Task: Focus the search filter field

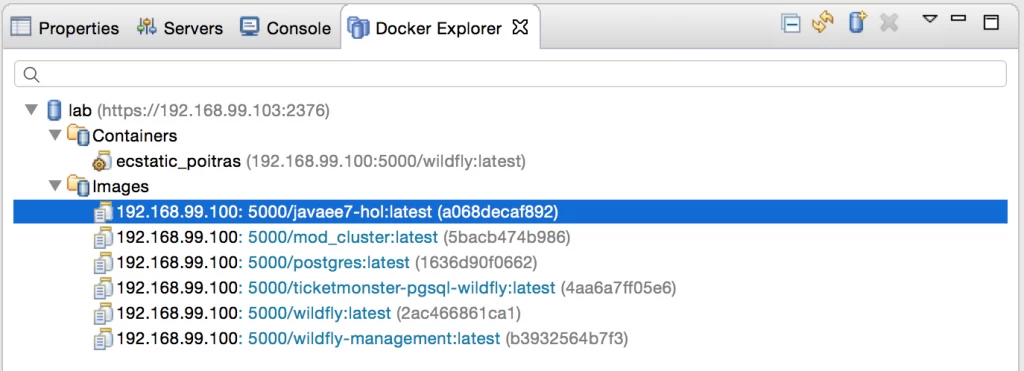Action: pyautogui.click(x=510, y=74)
